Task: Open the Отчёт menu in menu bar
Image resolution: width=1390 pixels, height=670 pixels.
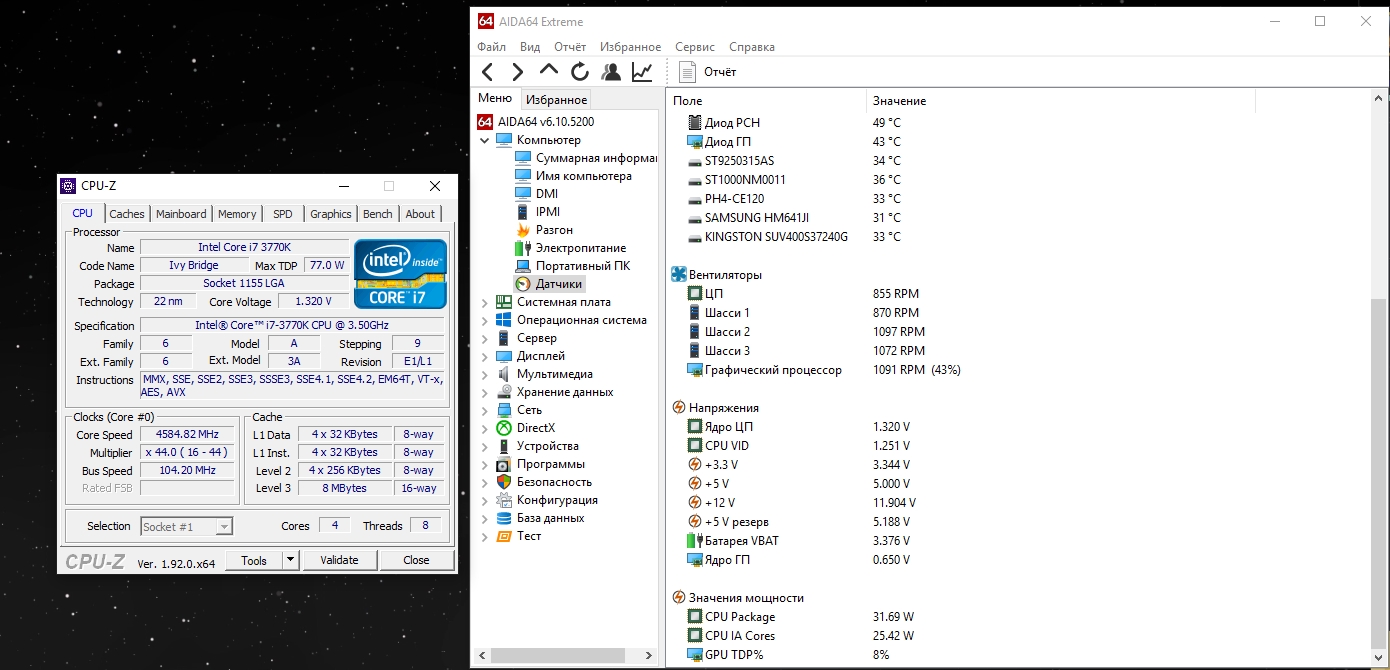Action: [x=570, y=47]
